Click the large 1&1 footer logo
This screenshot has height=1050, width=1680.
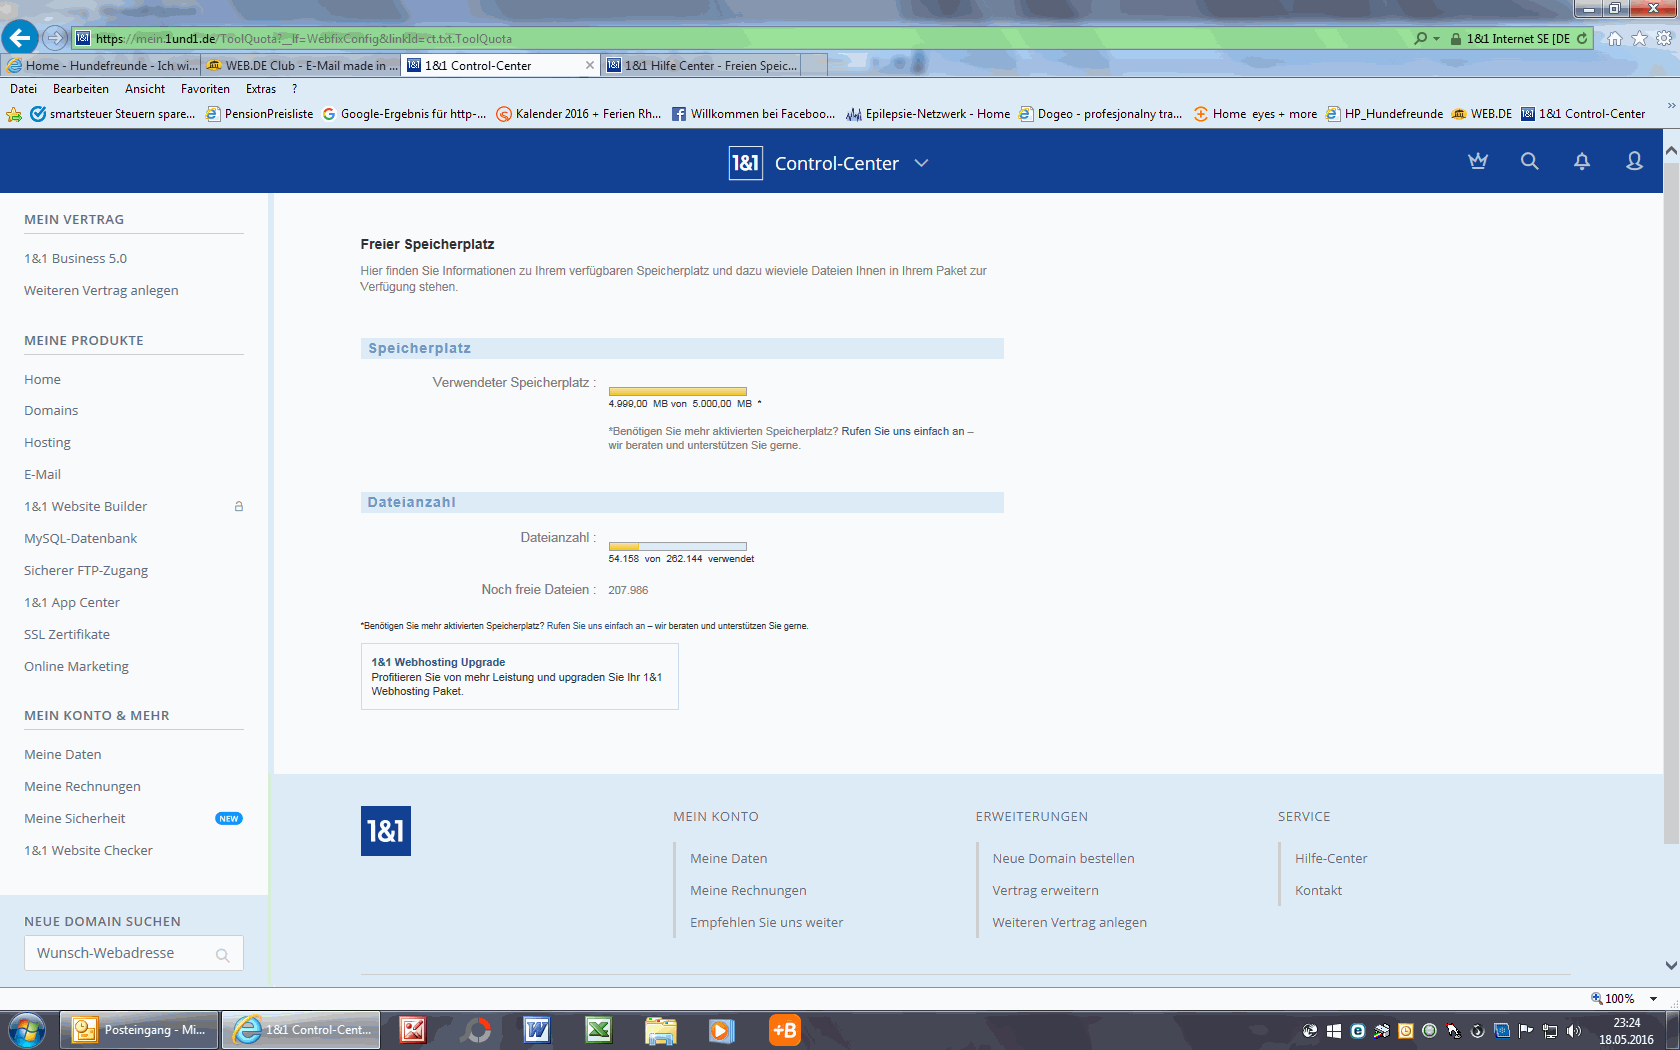coord(385,831)
